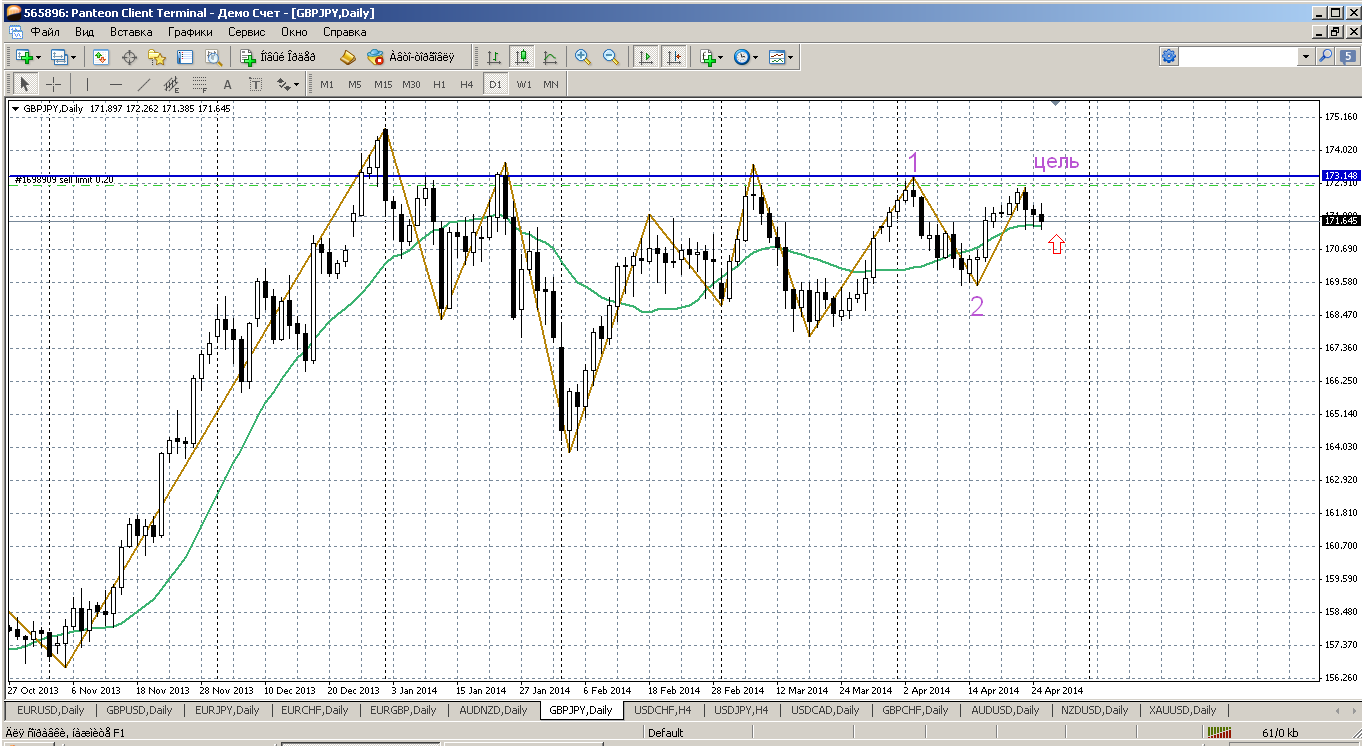Toggle the H4 timeframe button
Viewport: 1368px width, 746px height.
pos(467,85)
